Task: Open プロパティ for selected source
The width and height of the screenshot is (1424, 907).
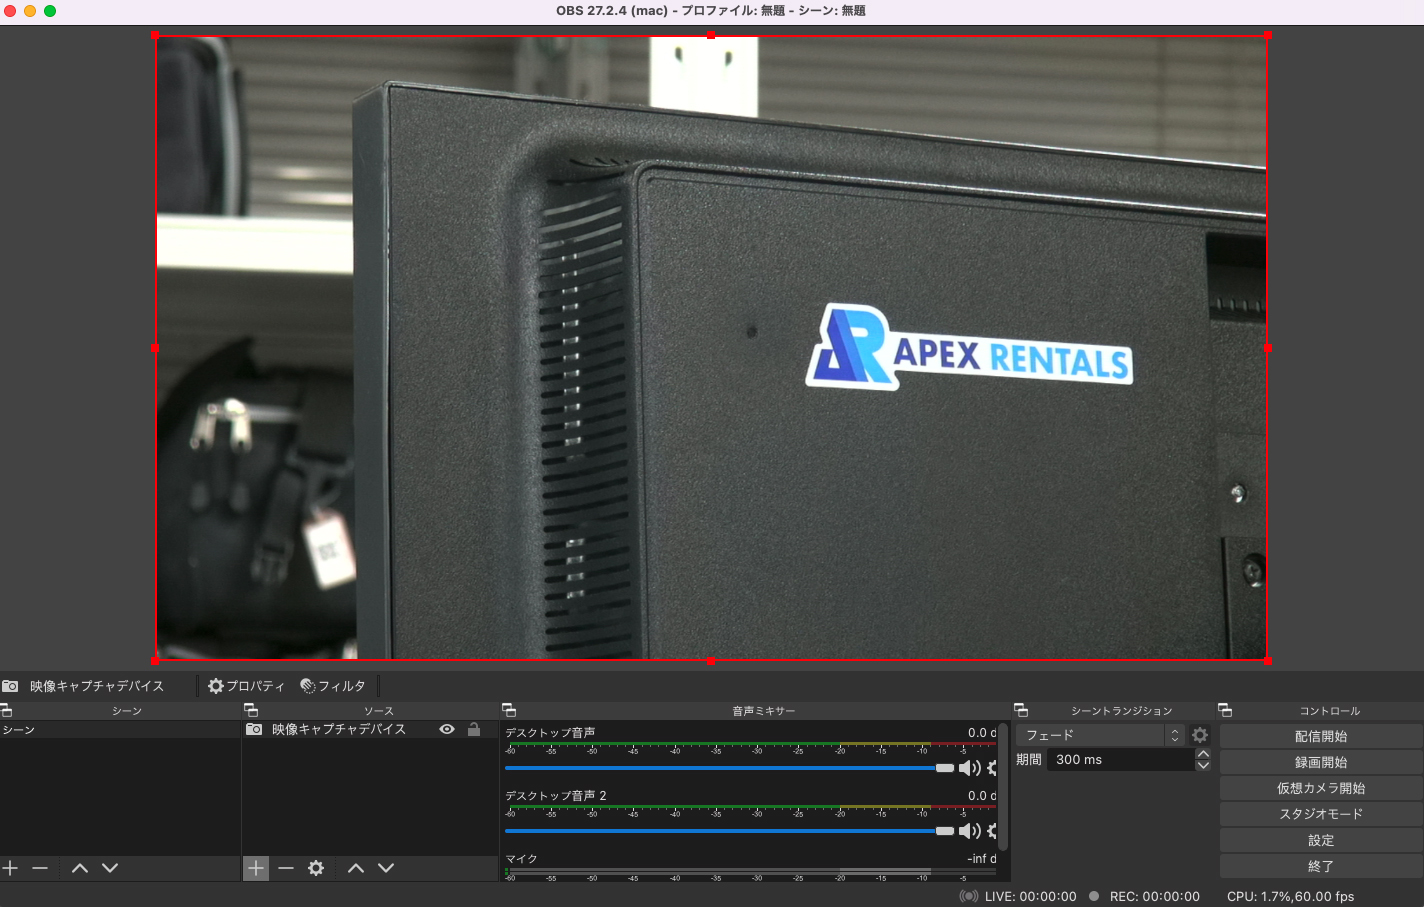Action: coord(246,686)
